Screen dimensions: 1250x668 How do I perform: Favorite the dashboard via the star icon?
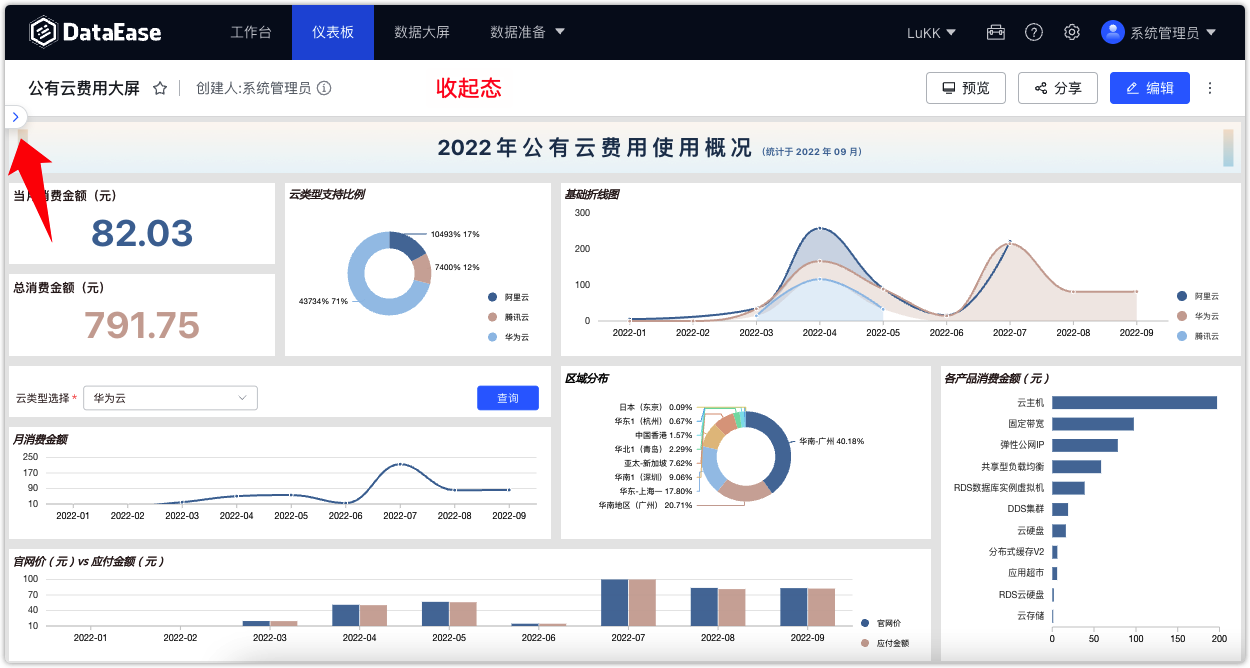coord(159,88)
